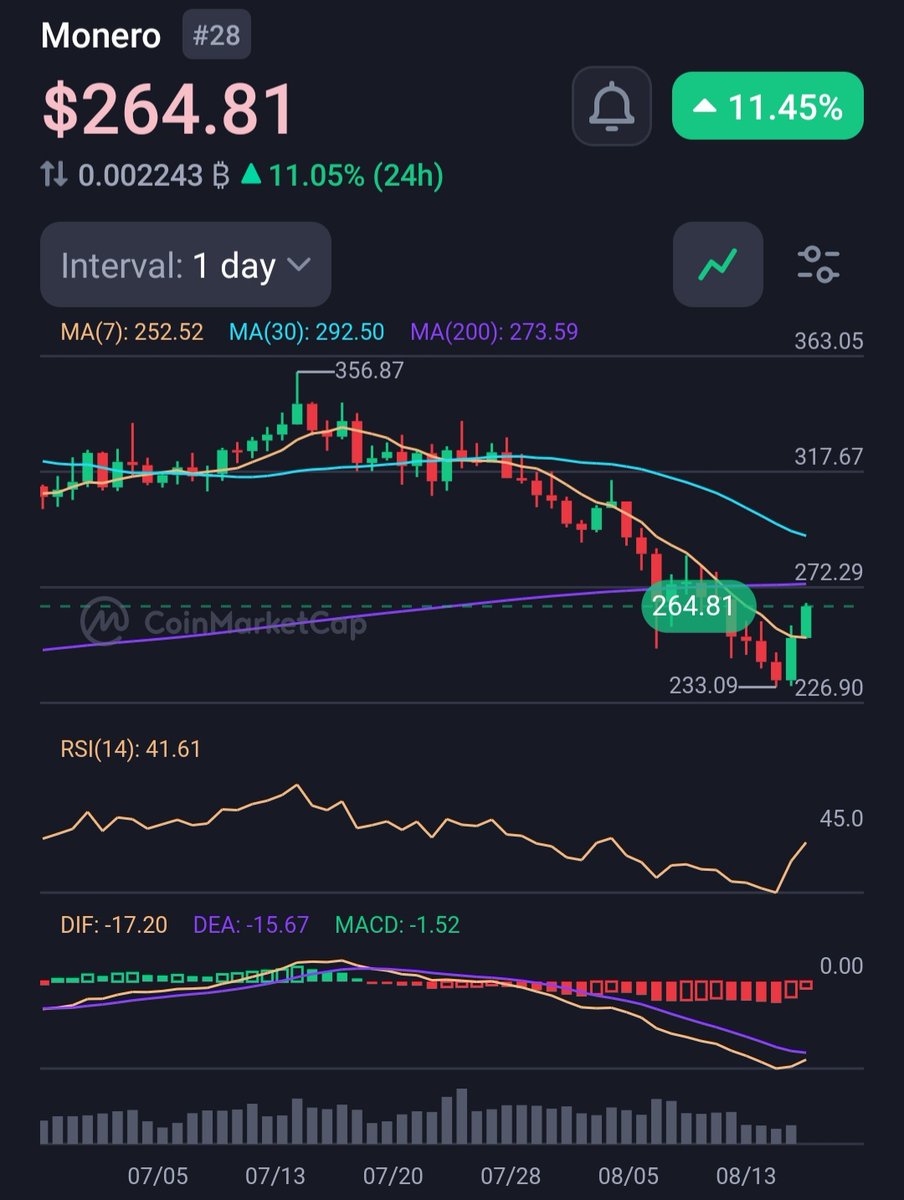Tap the 08/13 date label
The width and height of the screenshot is (904, 1200).
coord(748,1175)
